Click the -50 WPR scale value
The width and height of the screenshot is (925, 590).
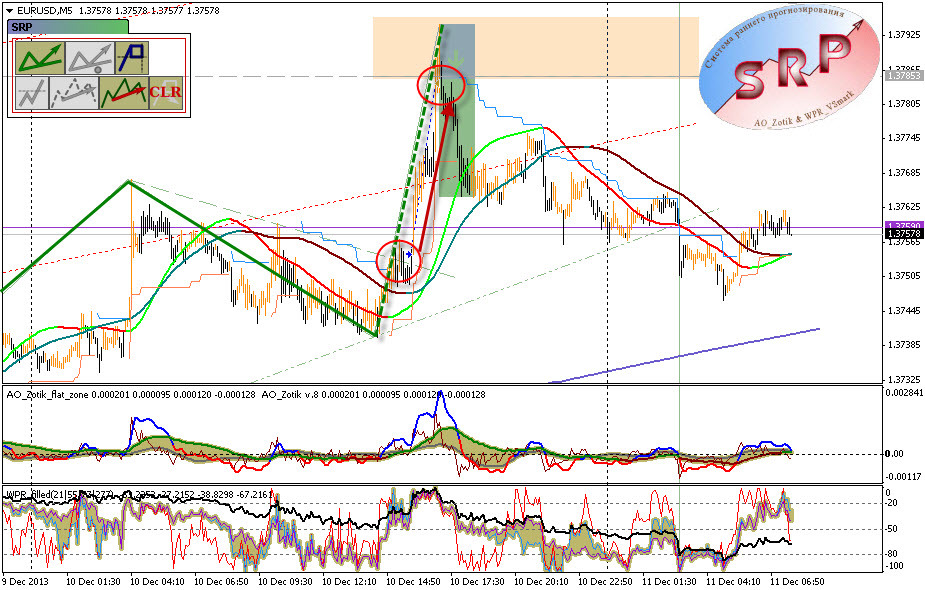pyautogui.click(x=891, y=529)
